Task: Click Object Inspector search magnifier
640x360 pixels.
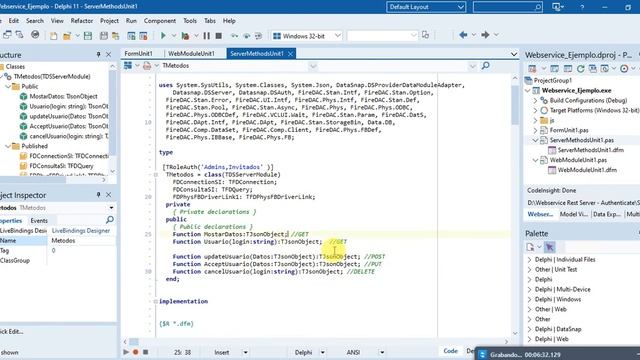Action: pos(110,220)
